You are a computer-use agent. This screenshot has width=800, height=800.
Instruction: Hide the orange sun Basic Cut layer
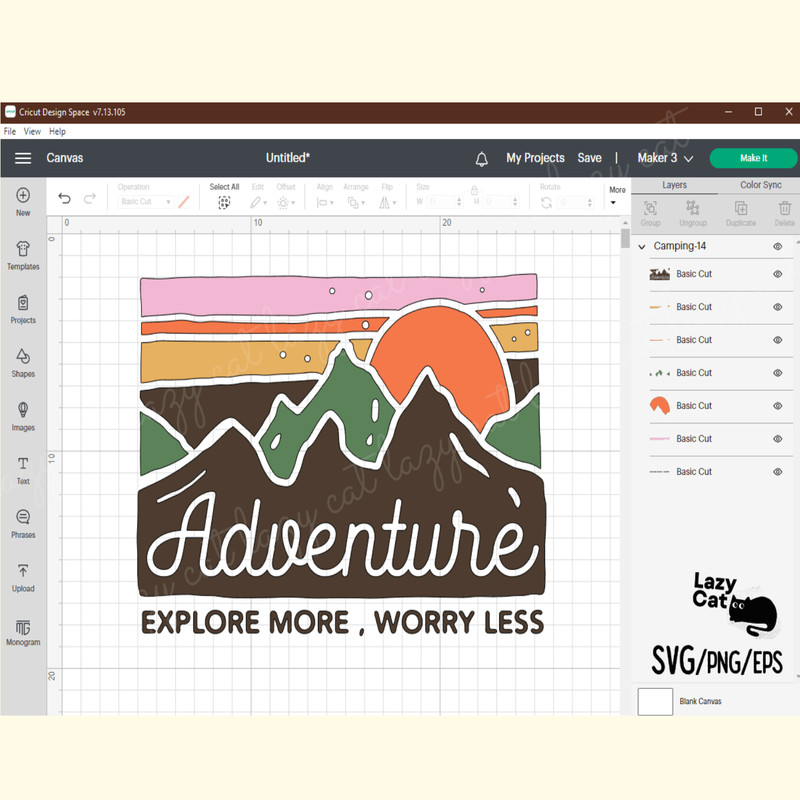point(777,405)
